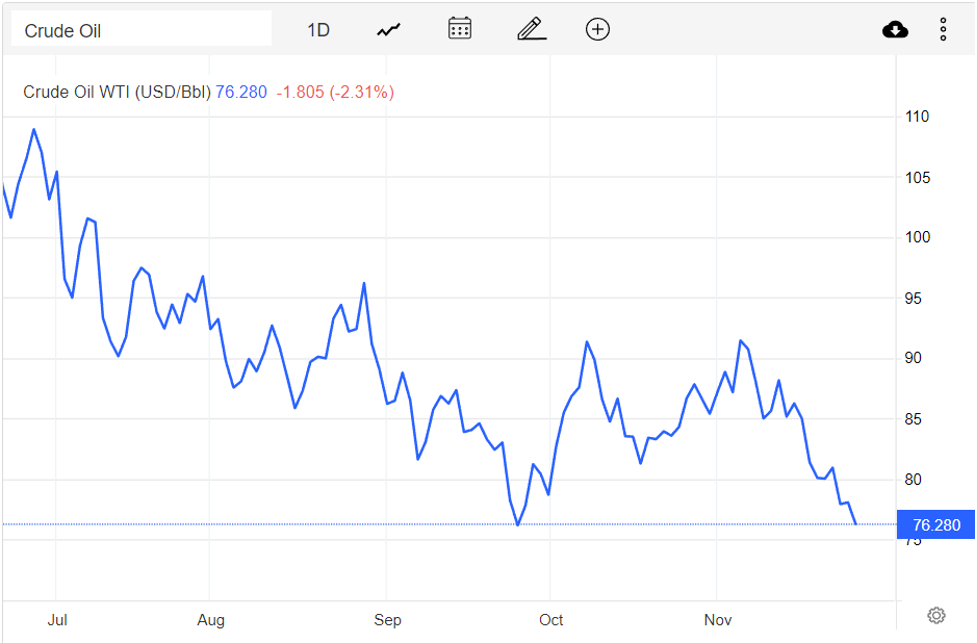This screenshot has width=977, height=643.
Task: Select the pencil drawing tool
Action: [x=530, y=29]
